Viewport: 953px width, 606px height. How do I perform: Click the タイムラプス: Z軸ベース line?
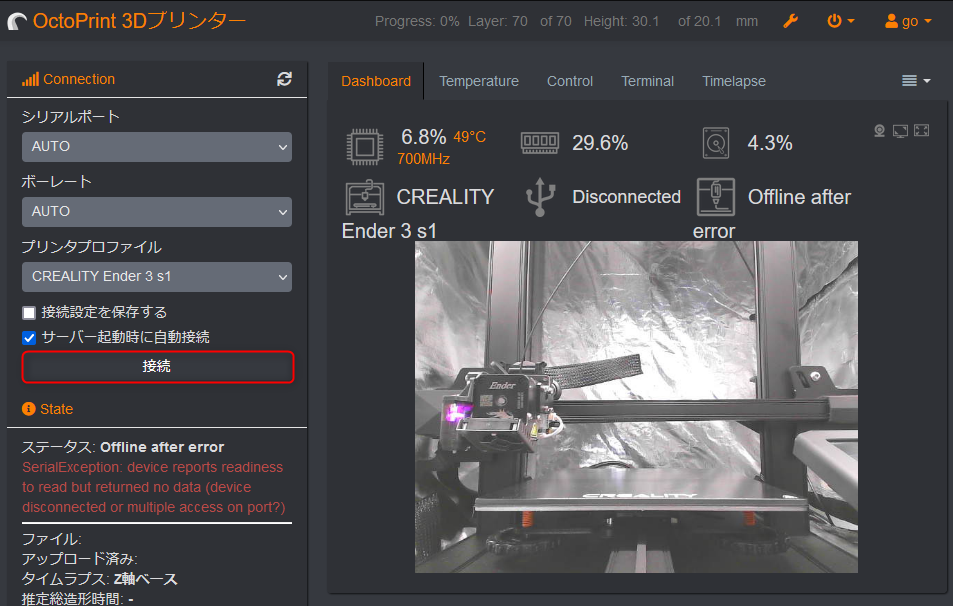point(100,579)
